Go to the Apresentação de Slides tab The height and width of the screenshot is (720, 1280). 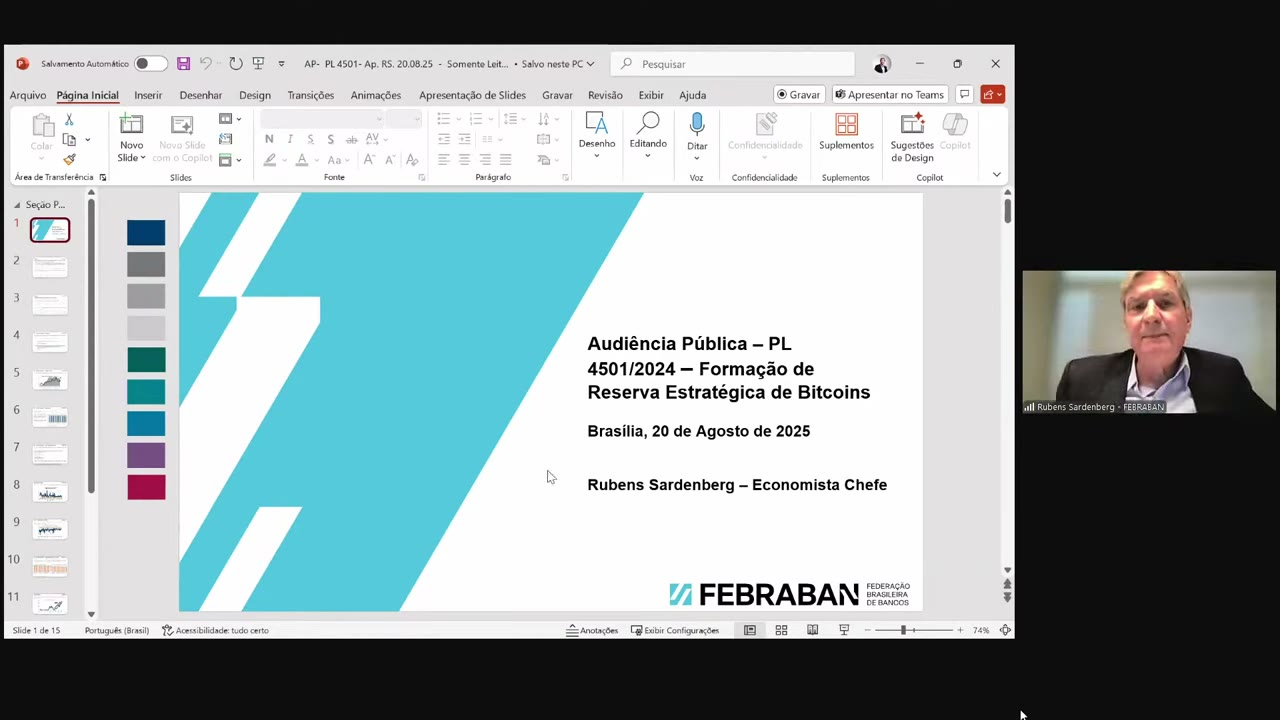(x=472, y=95)
